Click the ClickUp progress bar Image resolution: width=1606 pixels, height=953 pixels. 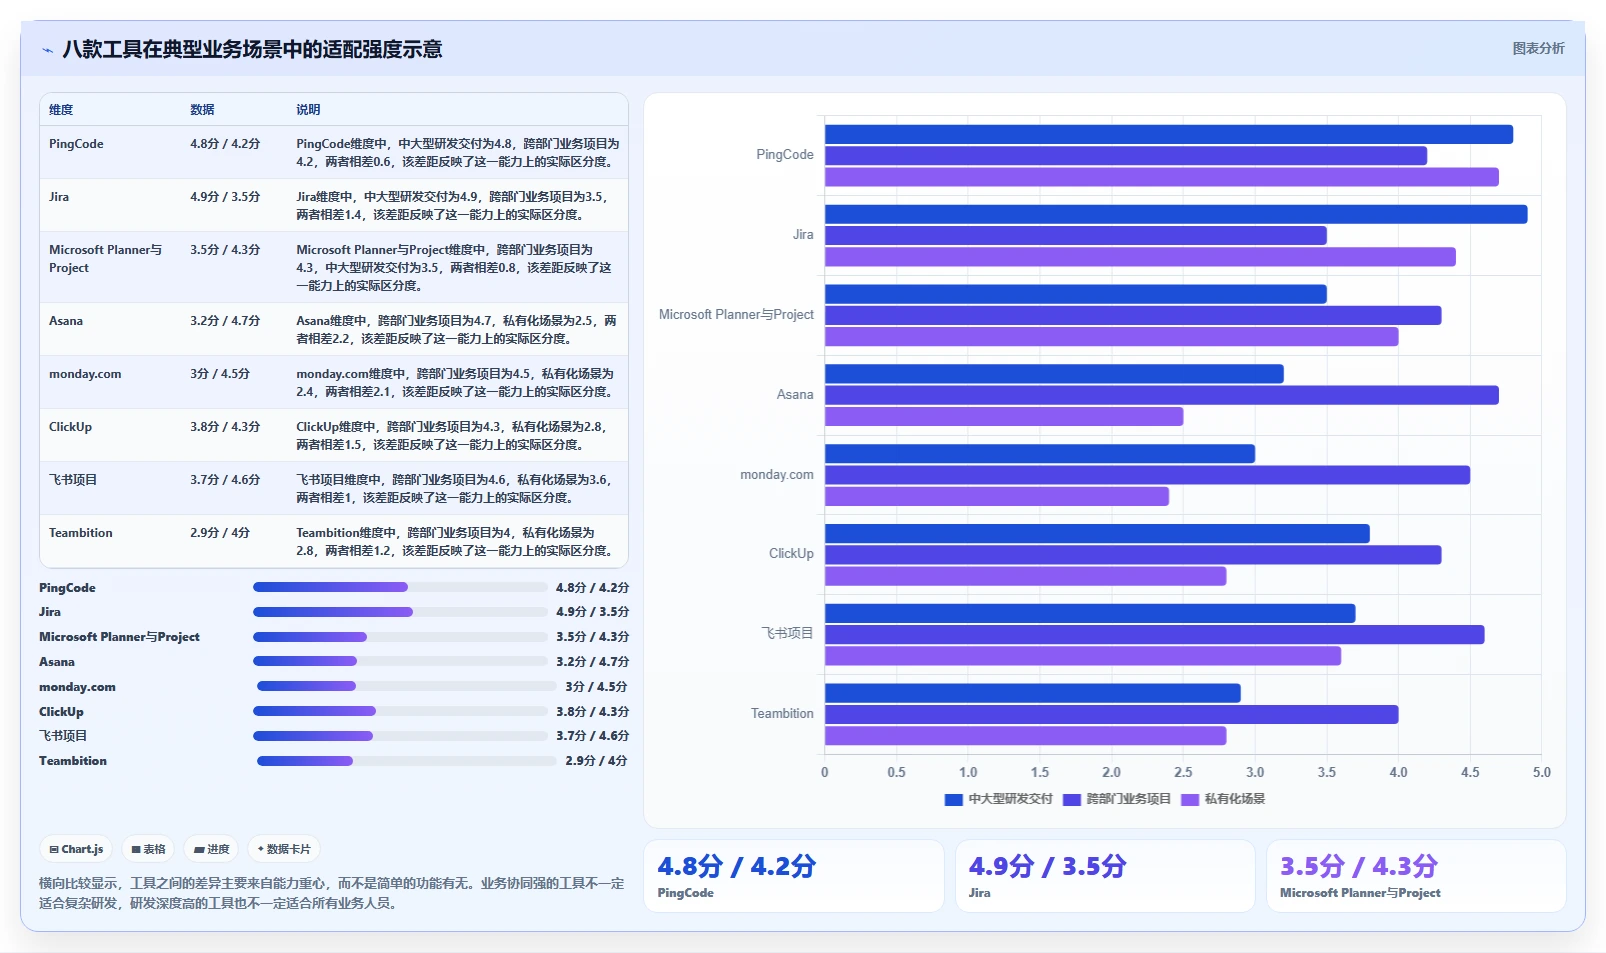[x=401, y=711]
